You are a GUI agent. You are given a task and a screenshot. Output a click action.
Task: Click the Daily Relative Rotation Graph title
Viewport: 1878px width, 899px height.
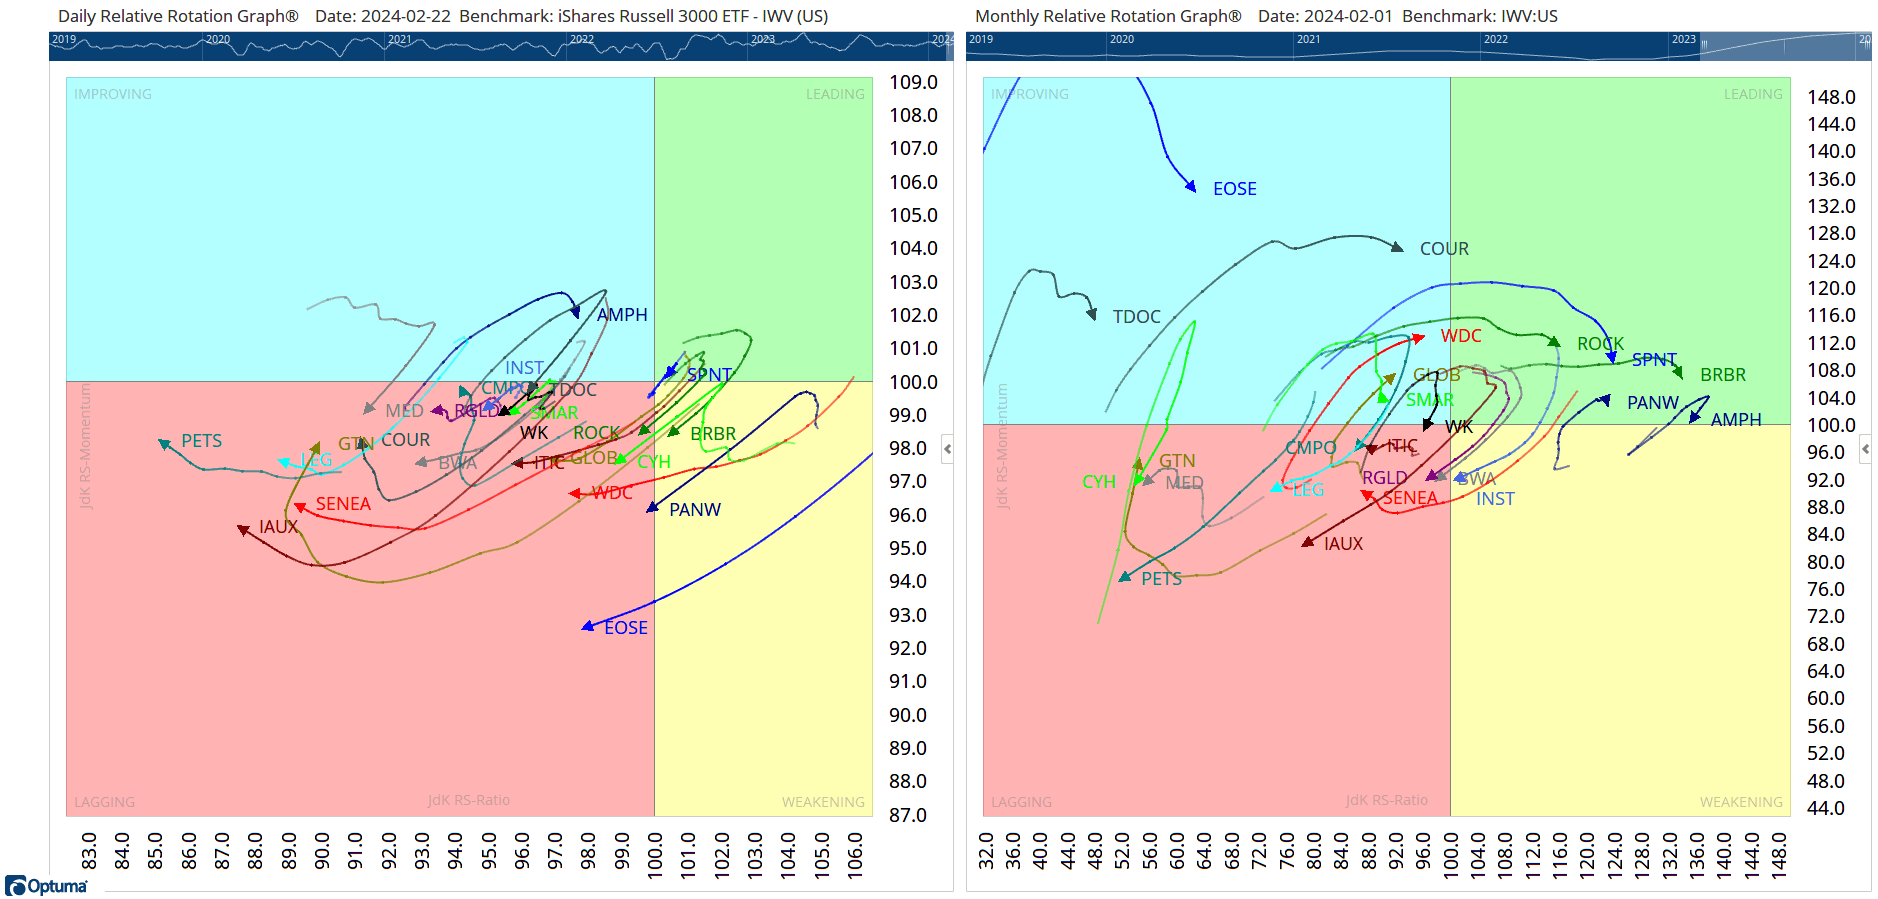(178, 16)
